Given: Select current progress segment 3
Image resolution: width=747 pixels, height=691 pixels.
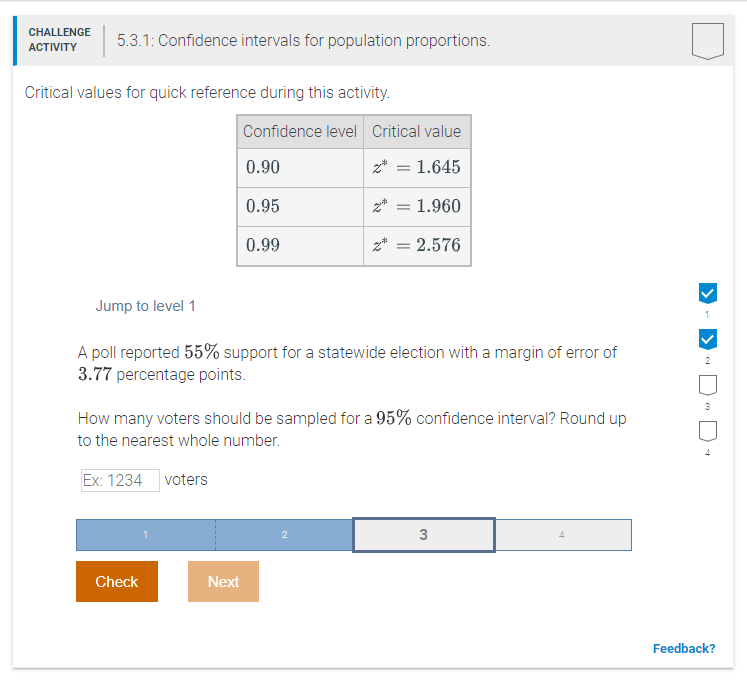Looking at the screenshot, I should [424, 535].
